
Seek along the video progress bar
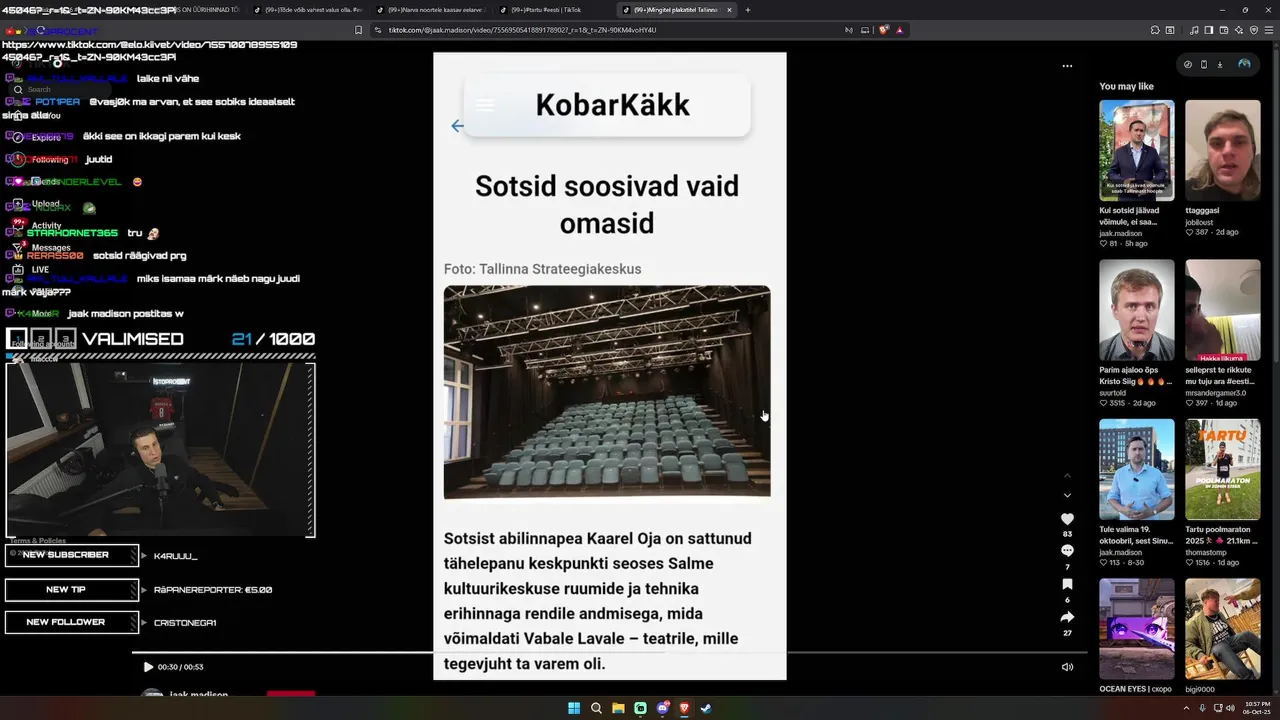point(609,653)
